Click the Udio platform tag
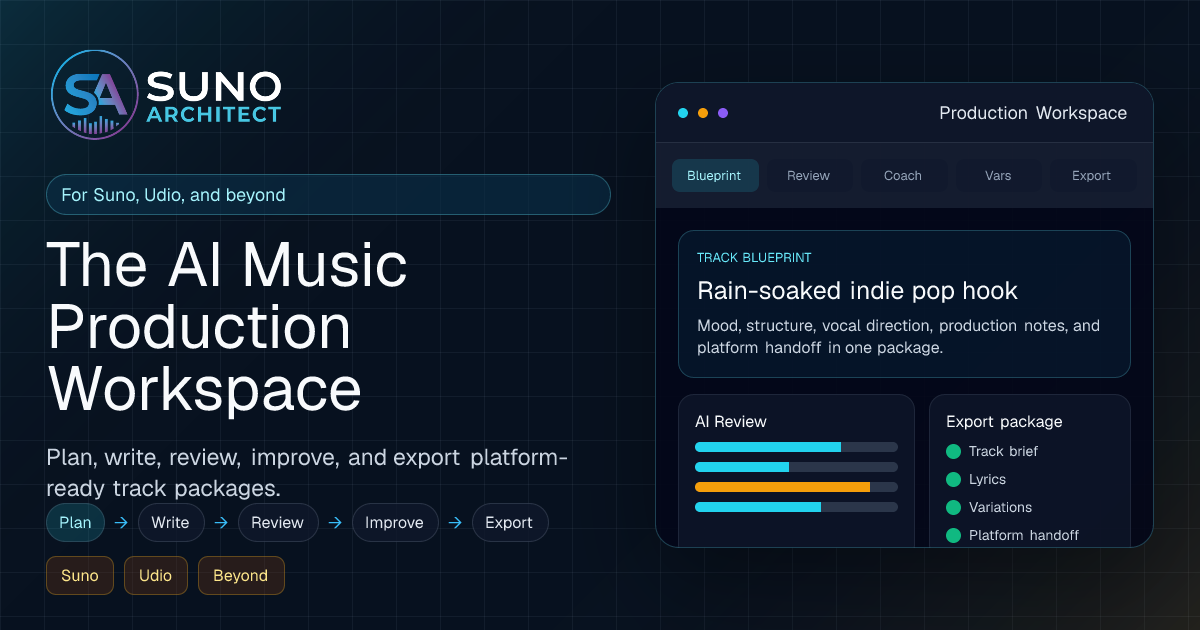The width and height of the screenshot is (1200, 630). coord(155,575)
